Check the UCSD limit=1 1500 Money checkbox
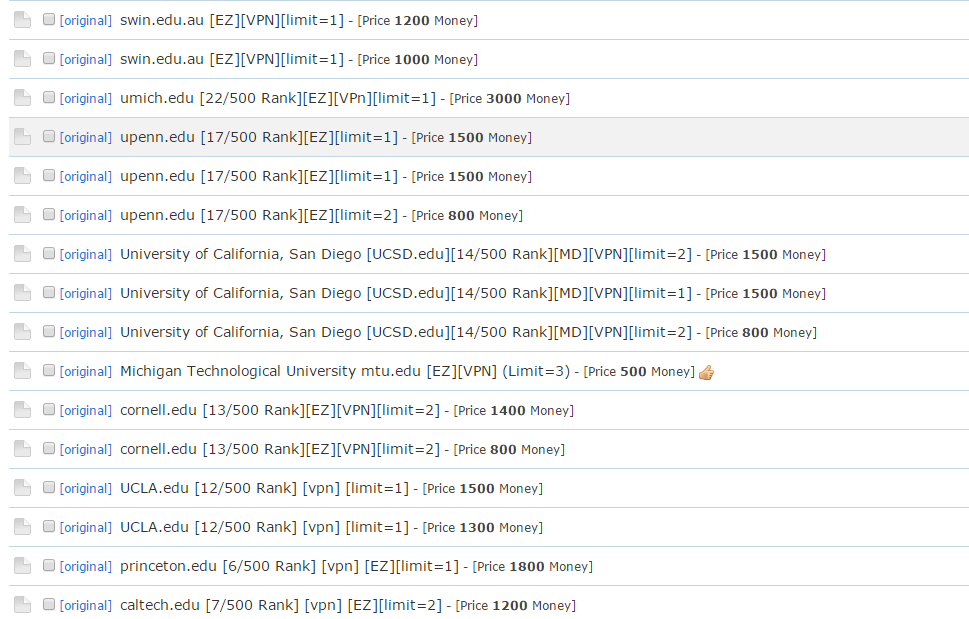This screenshot has width=969, height=619. pos(49,292)
